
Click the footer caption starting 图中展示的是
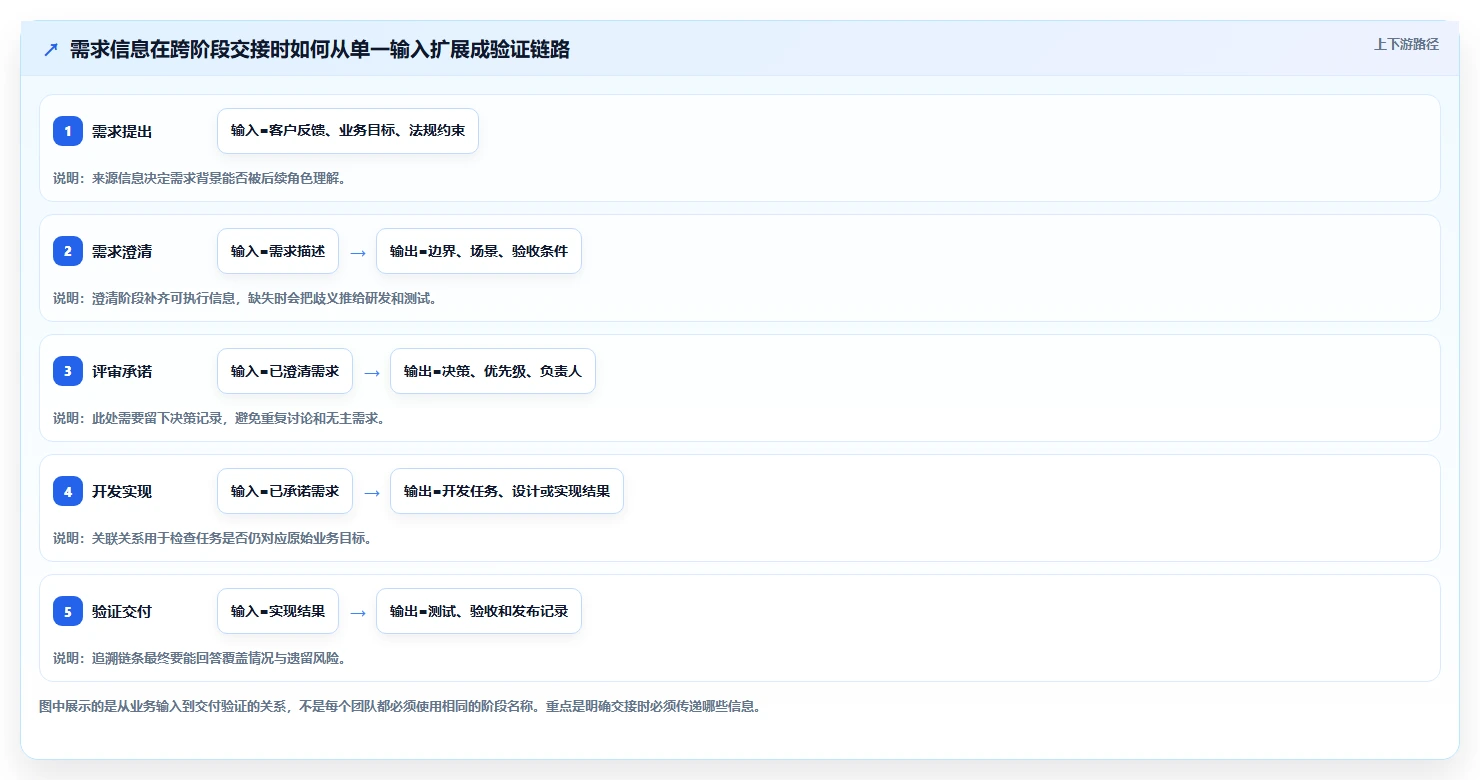pos(402,706)
